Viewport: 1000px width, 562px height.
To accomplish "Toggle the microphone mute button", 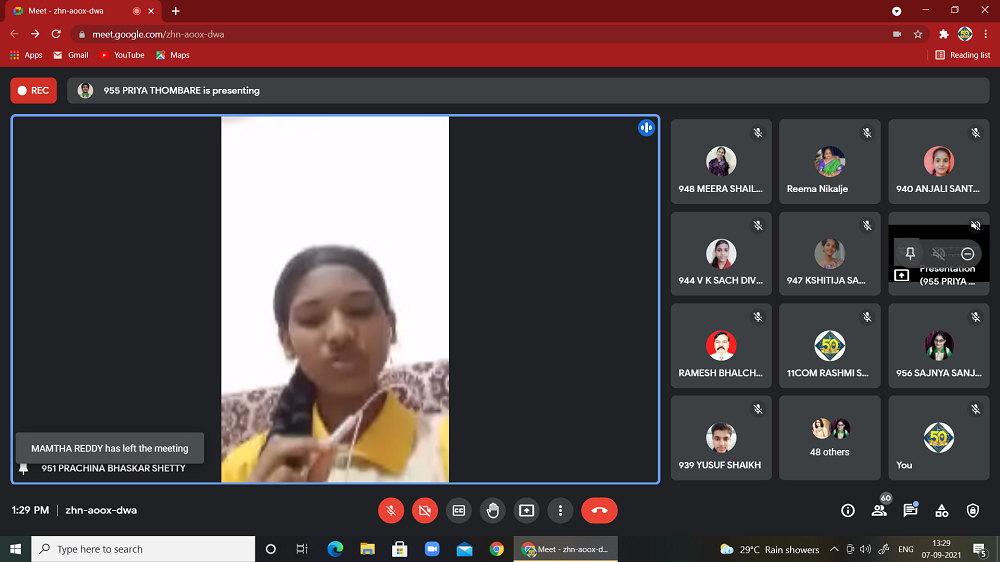I will click(391, 510).
